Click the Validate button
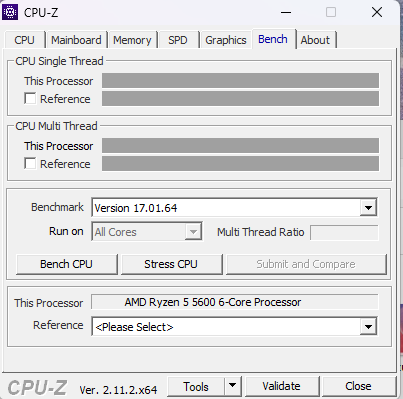403x399 pixels. coord(281,386)
